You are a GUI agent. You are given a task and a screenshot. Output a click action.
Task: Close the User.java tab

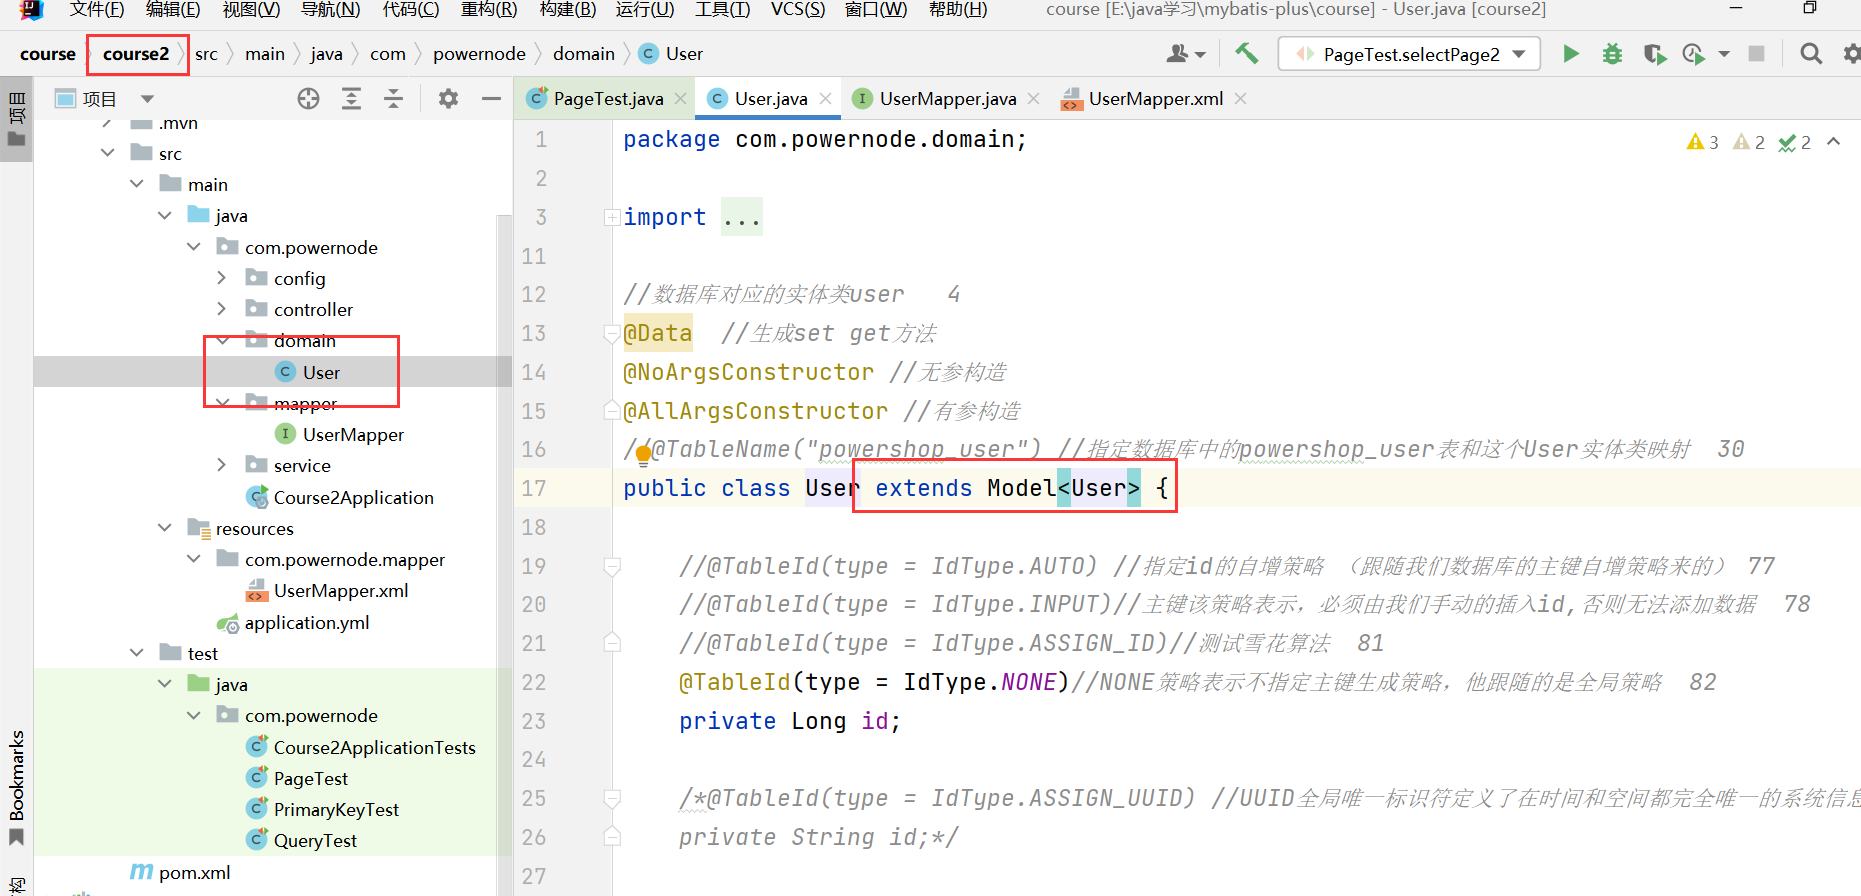coord(825,98)
